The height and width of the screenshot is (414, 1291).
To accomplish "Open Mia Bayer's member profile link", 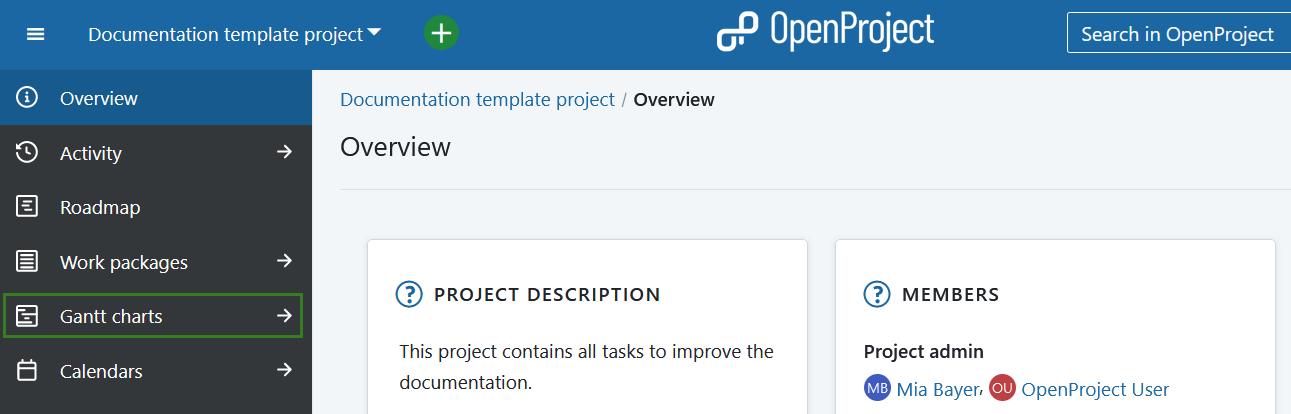I will [x=939, y=389].
